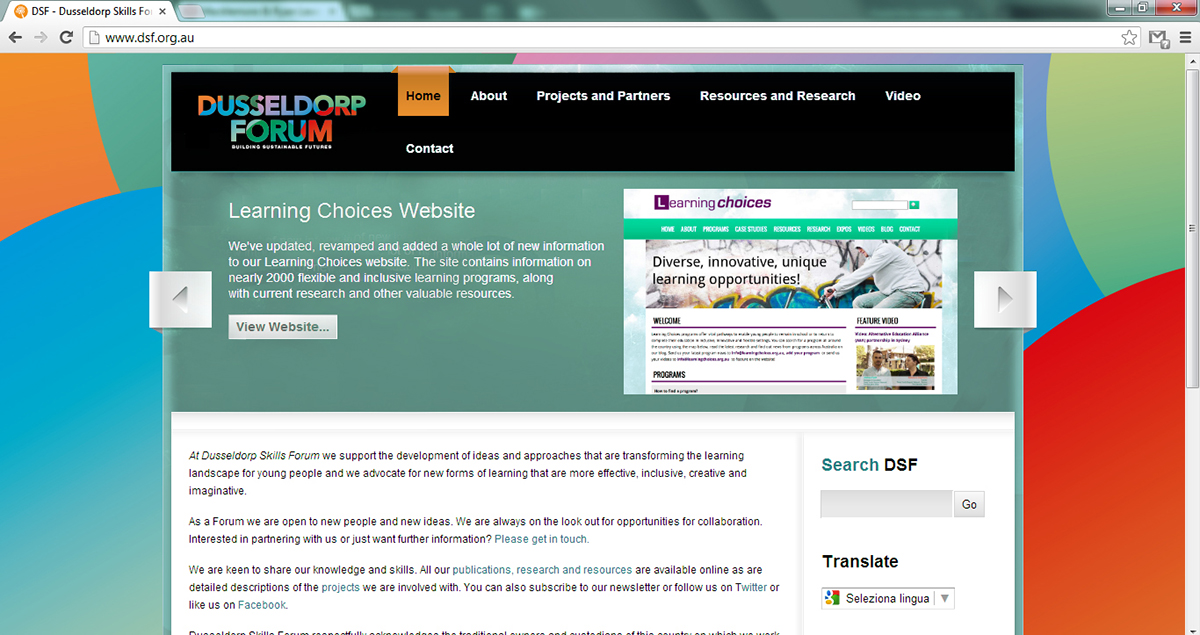
Task: Show the previous slide with left arrow
Action: [x=180, y=299]
